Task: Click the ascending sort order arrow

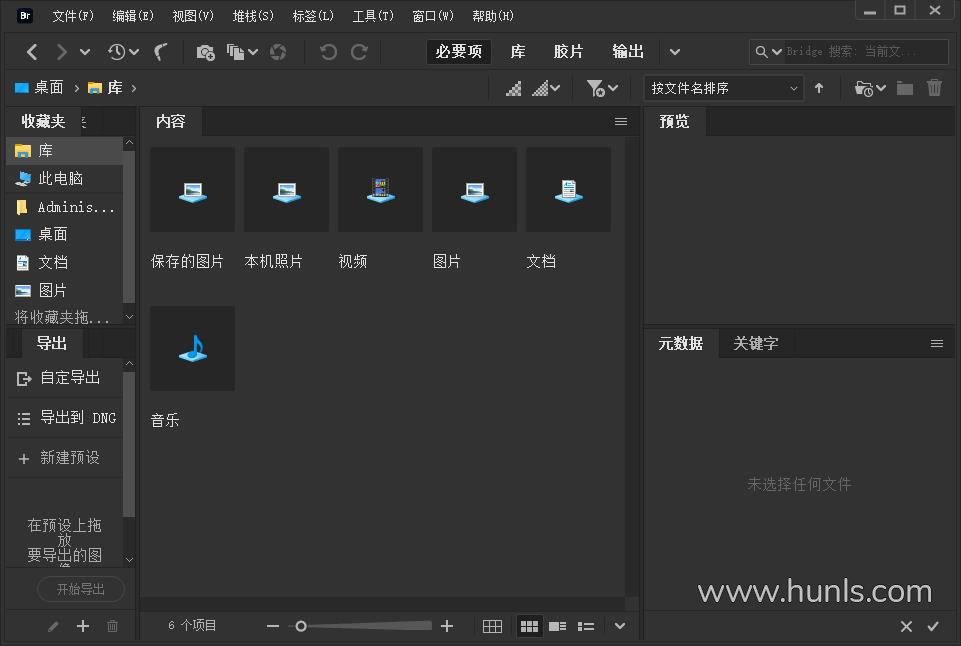Action: click(x=819, y=88)
